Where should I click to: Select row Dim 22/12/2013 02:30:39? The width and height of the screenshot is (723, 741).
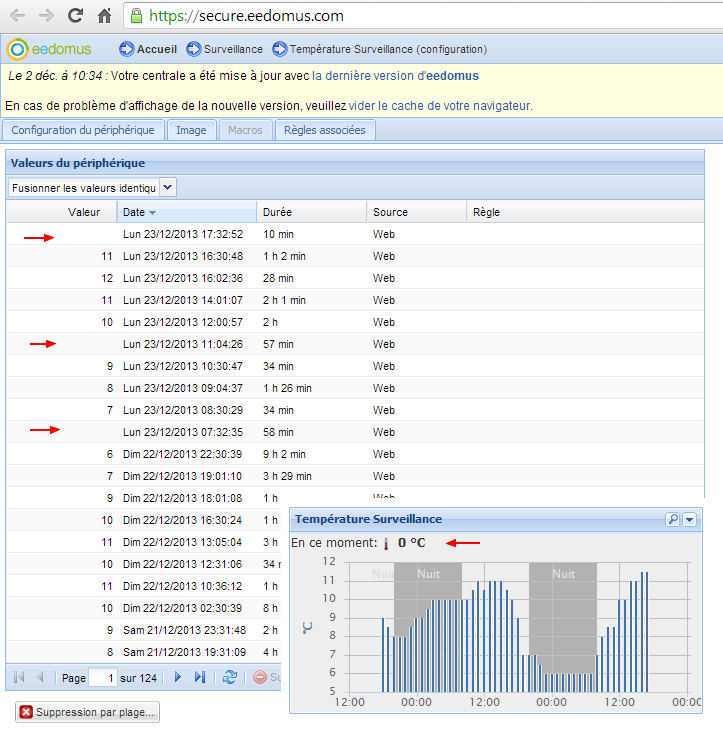point(144,608)
